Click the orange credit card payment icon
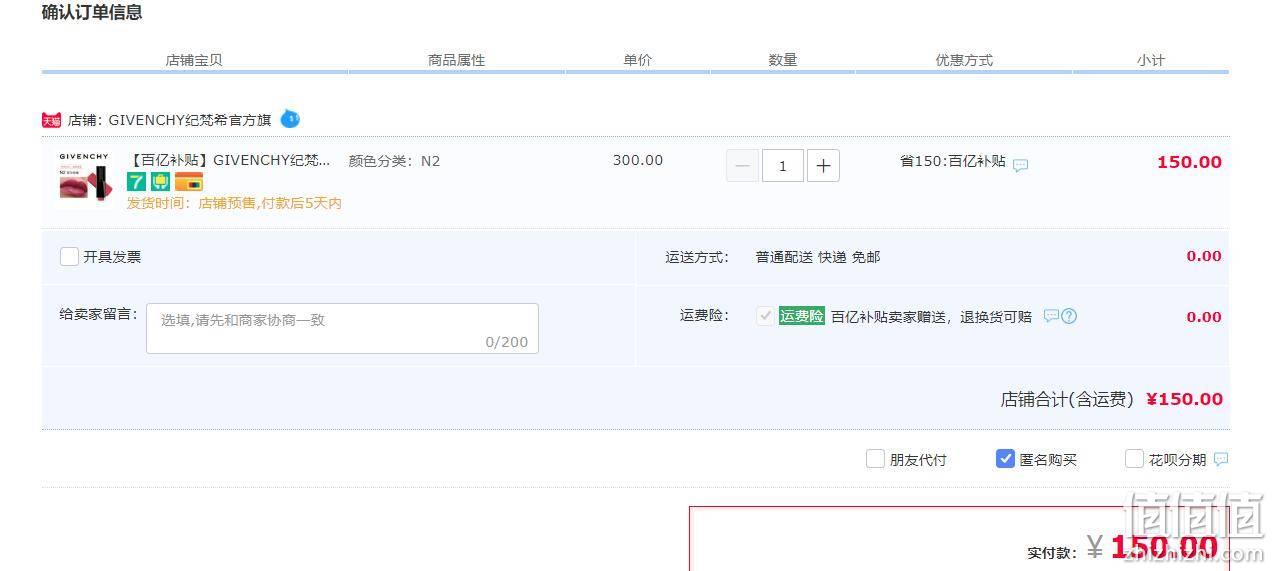Screen dimensions: 1273x571 point(189,182)
